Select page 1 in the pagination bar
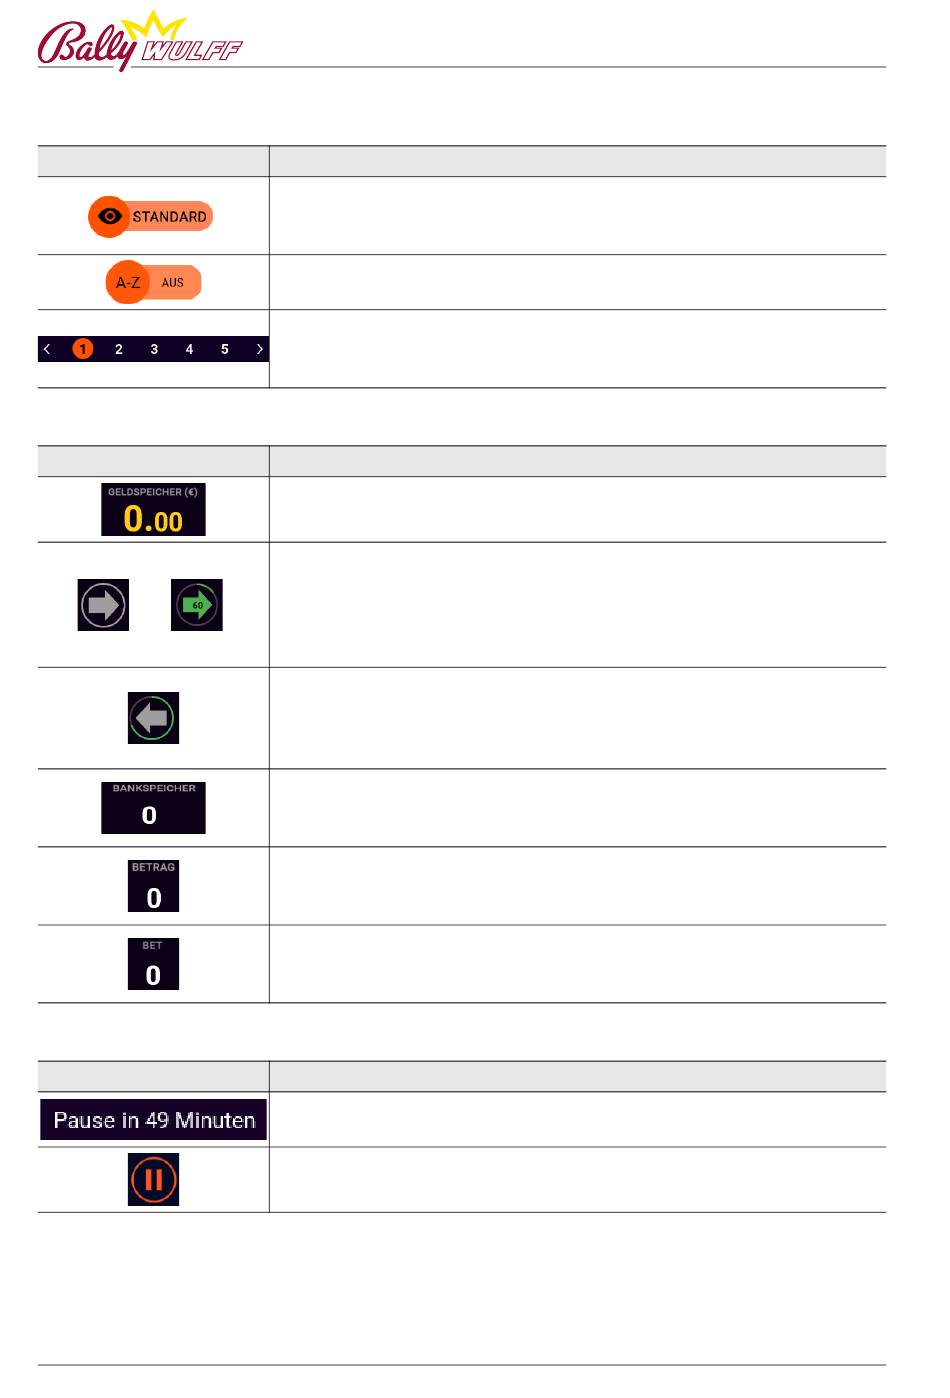Image resolution: width=950 pixels, height=1398 pixels. [x=83, y=349]
